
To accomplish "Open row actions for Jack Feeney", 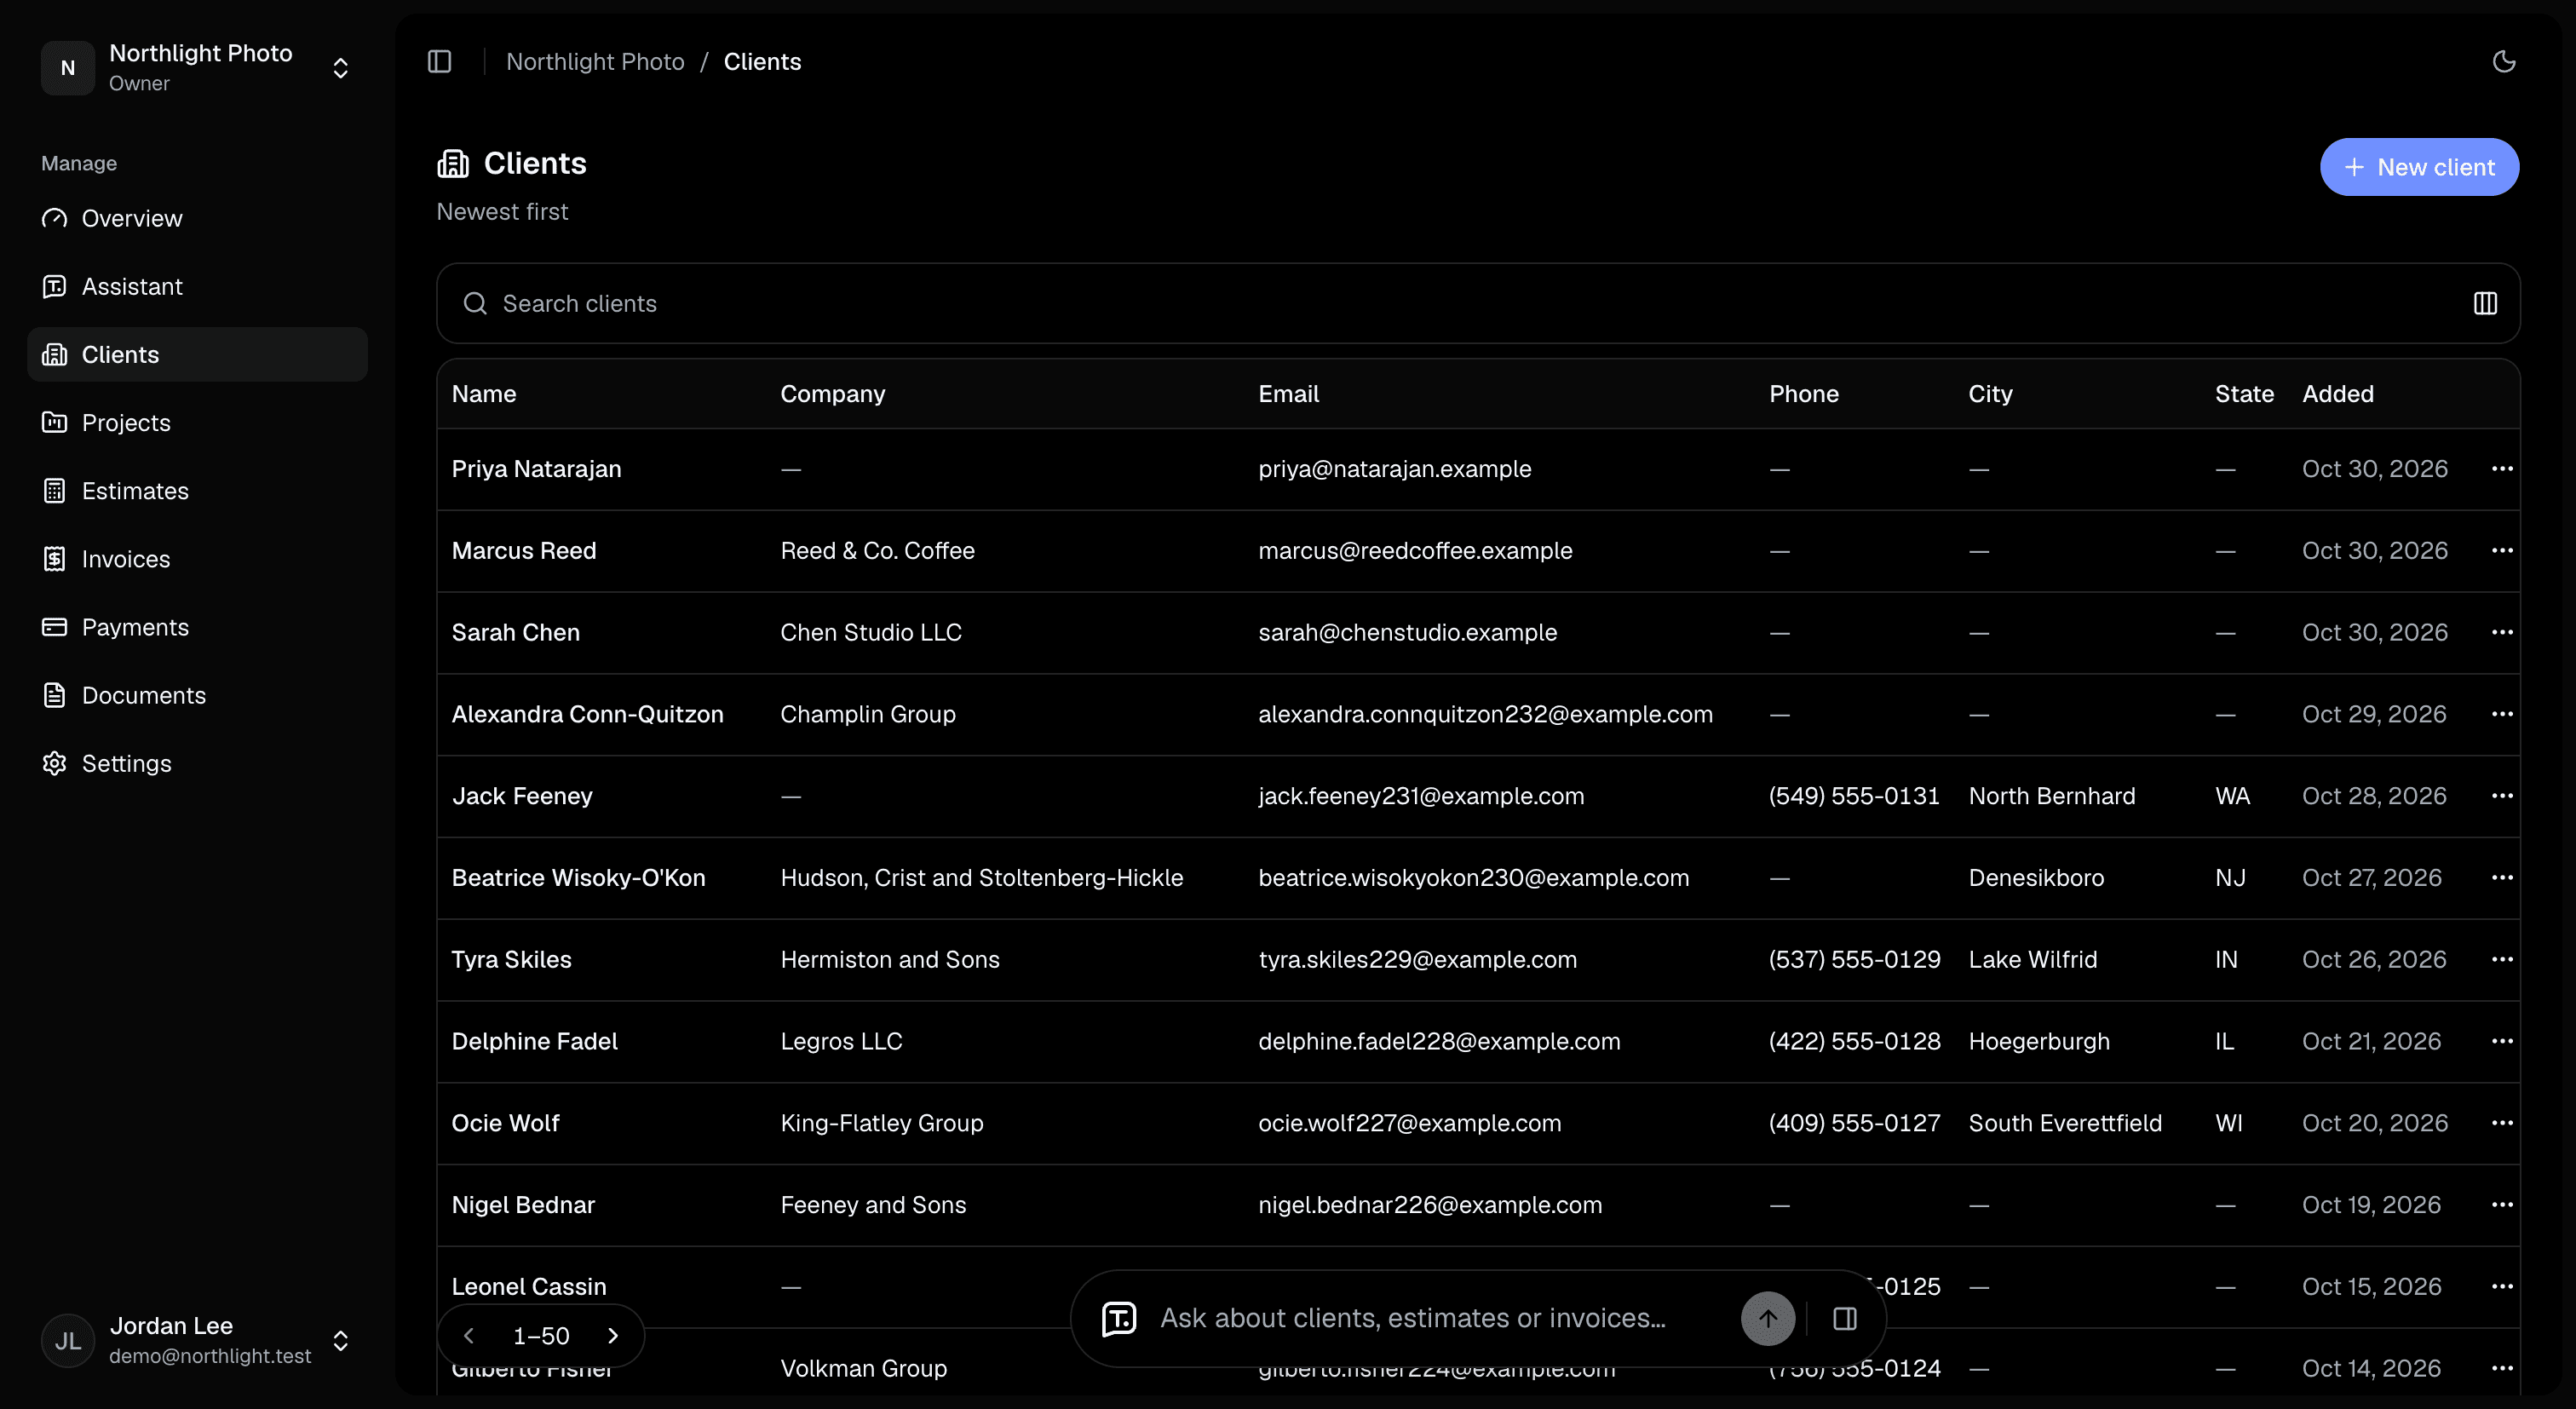I will (x=2502, y=796).
